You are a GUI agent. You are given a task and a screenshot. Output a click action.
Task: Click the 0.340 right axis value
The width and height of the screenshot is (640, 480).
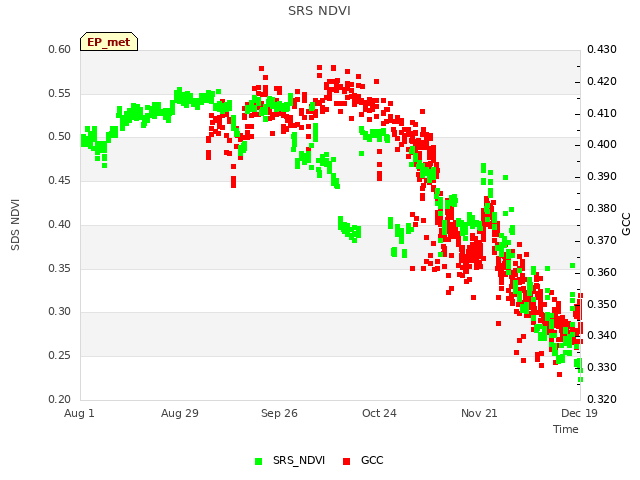[x=602, y=335]
